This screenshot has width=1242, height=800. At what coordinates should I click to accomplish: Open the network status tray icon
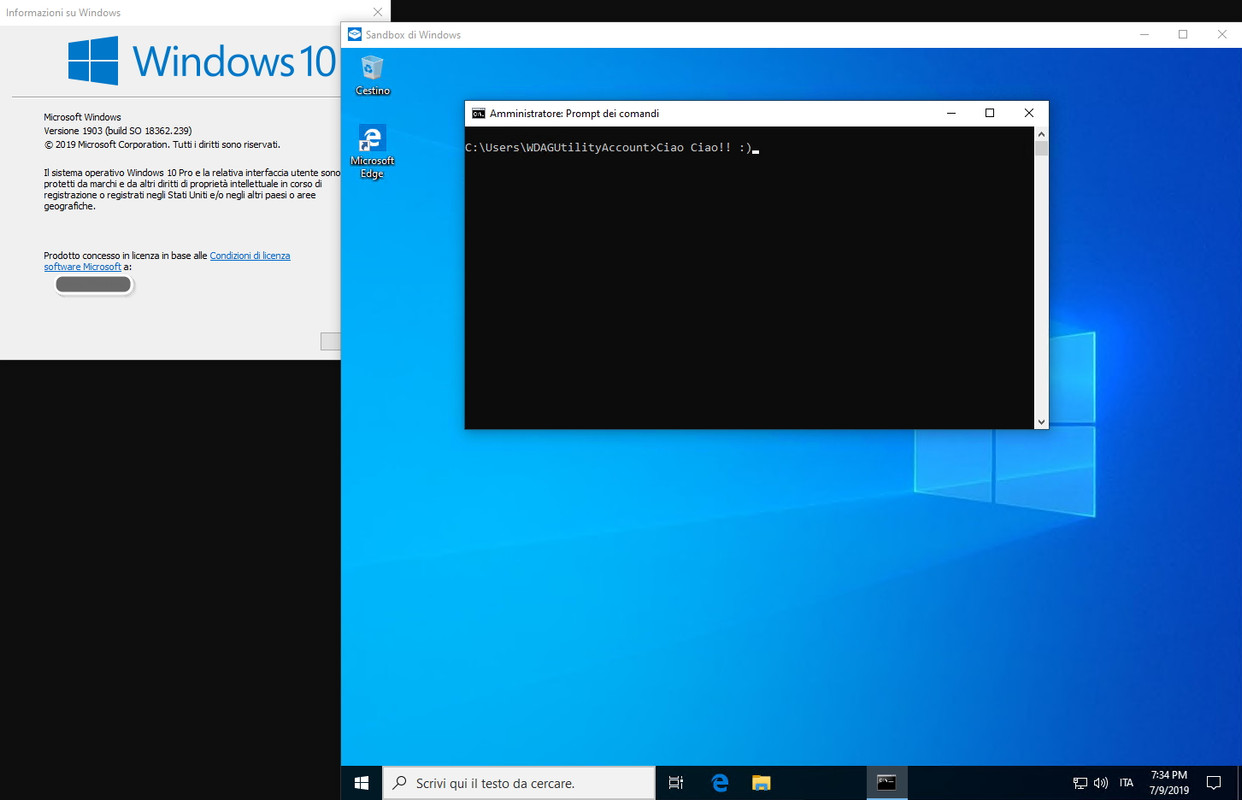[1081, 783]
